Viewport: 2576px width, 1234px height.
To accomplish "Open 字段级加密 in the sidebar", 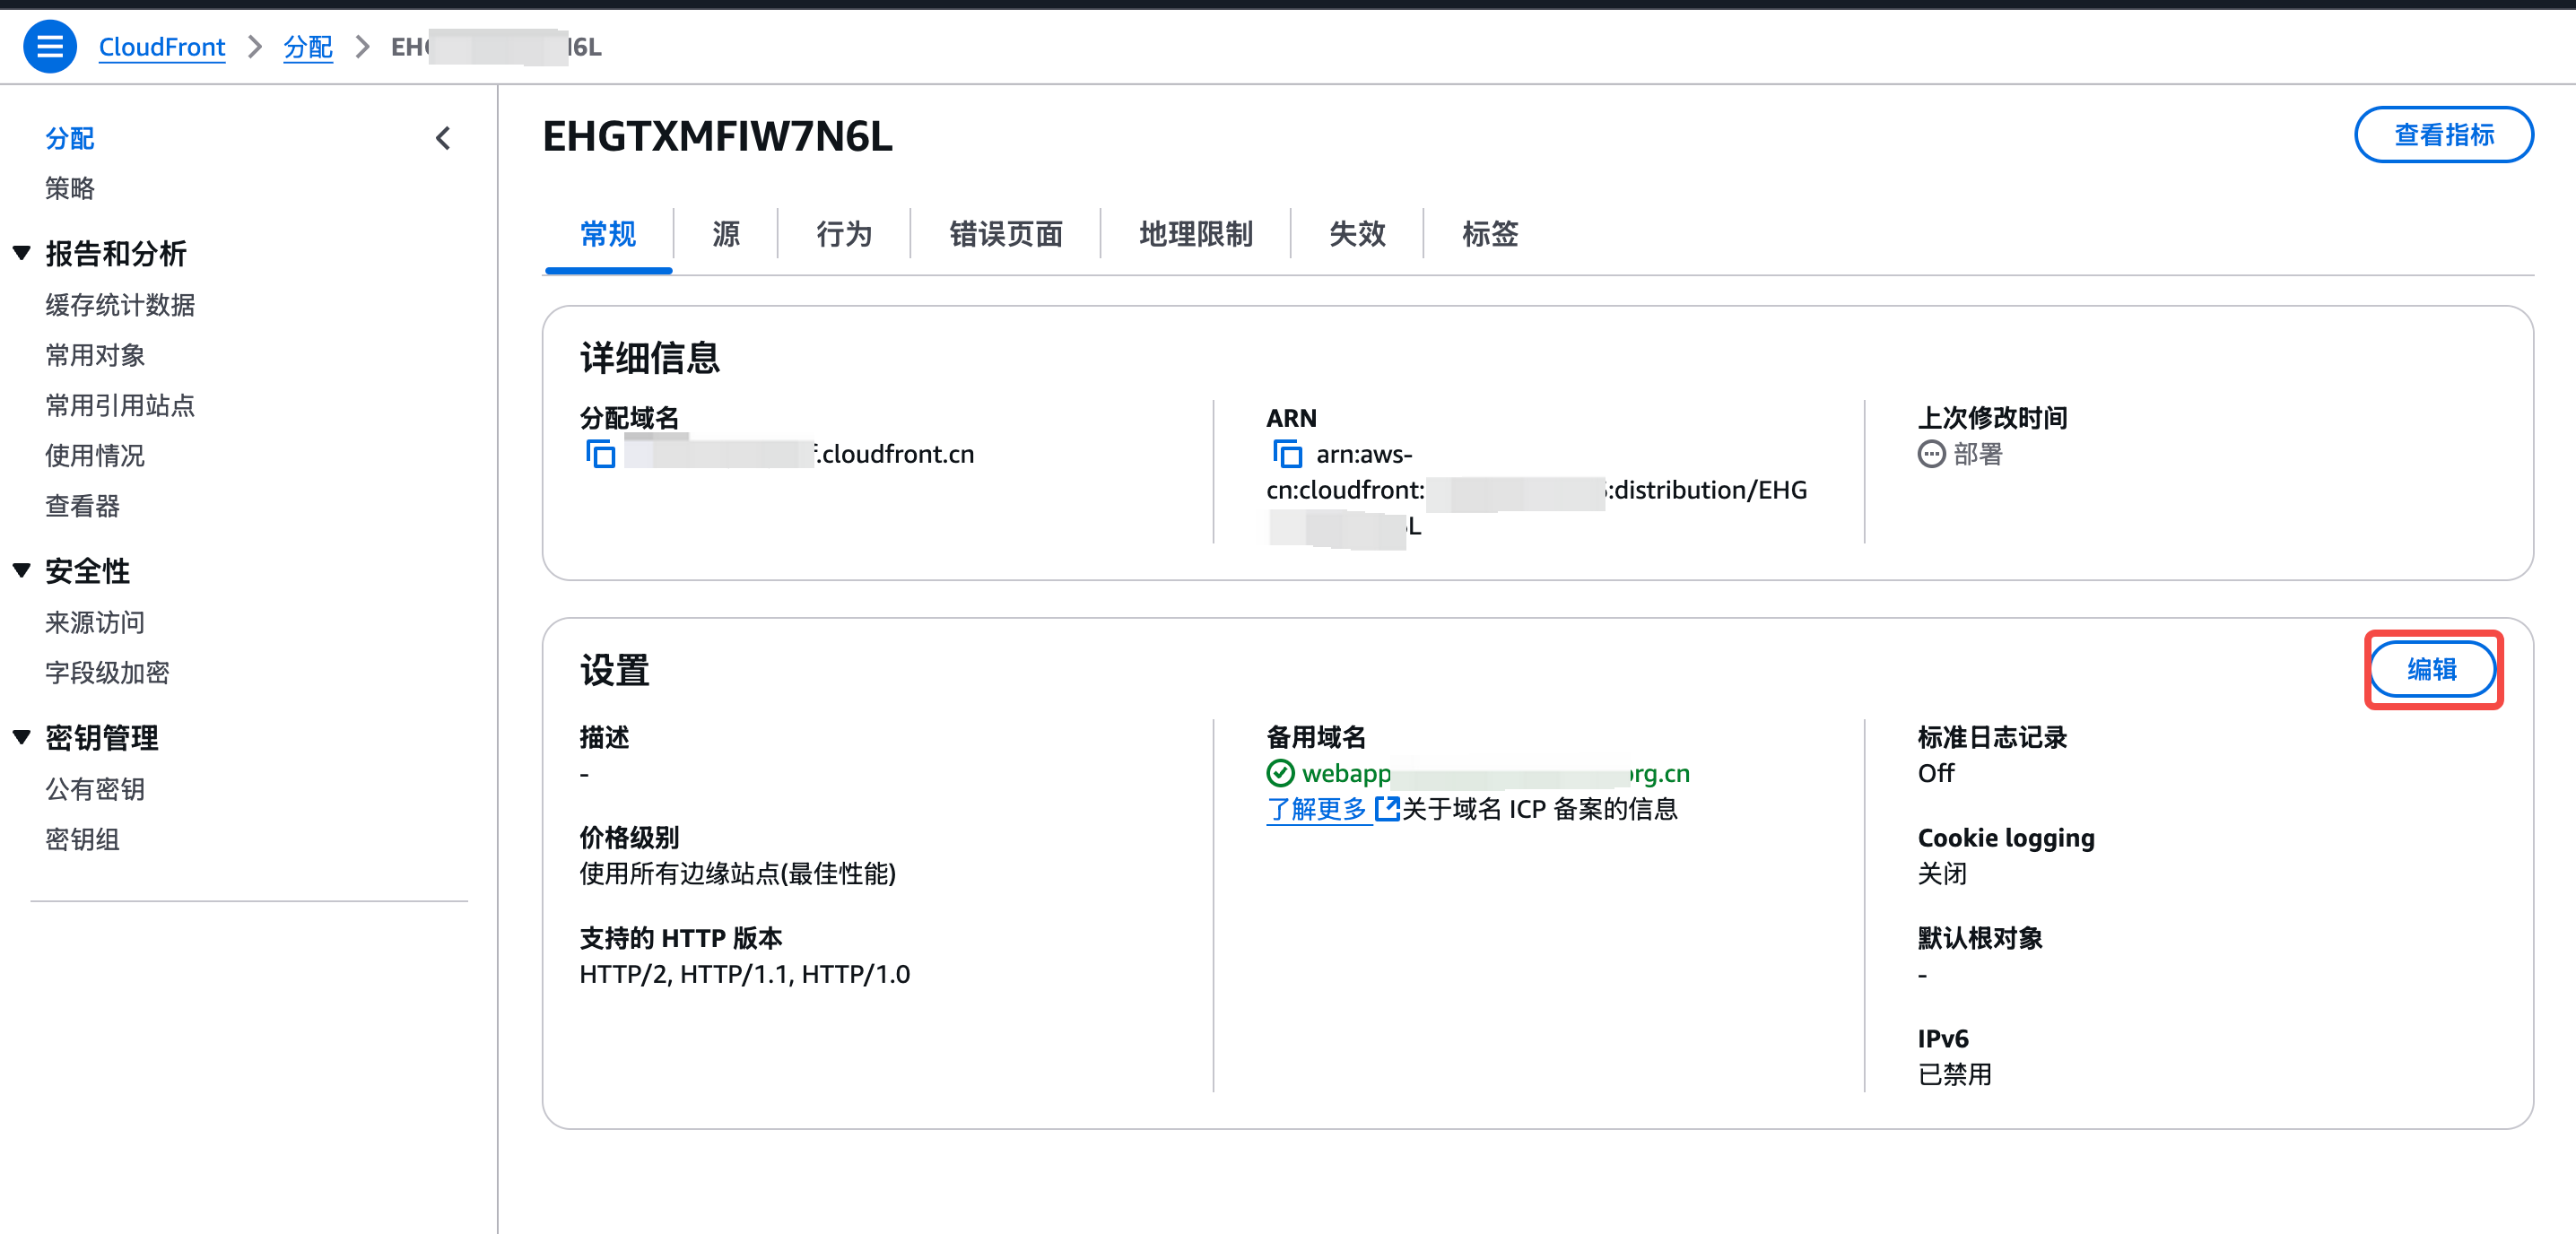I will click(107, 672).
